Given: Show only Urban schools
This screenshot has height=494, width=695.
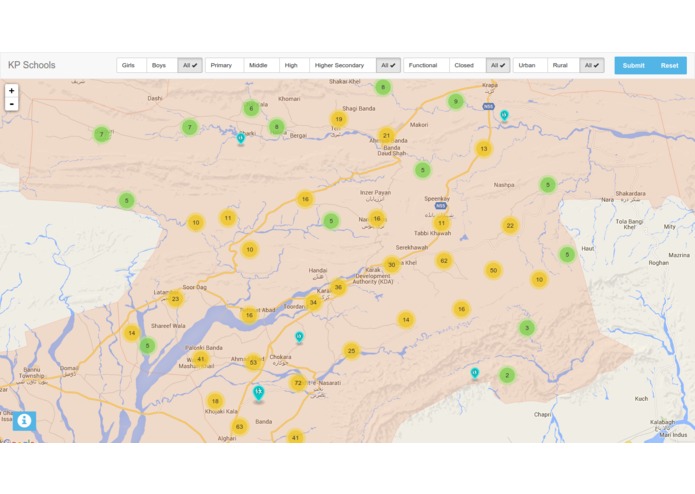Looking at the screenshot, I should [530, 65].
